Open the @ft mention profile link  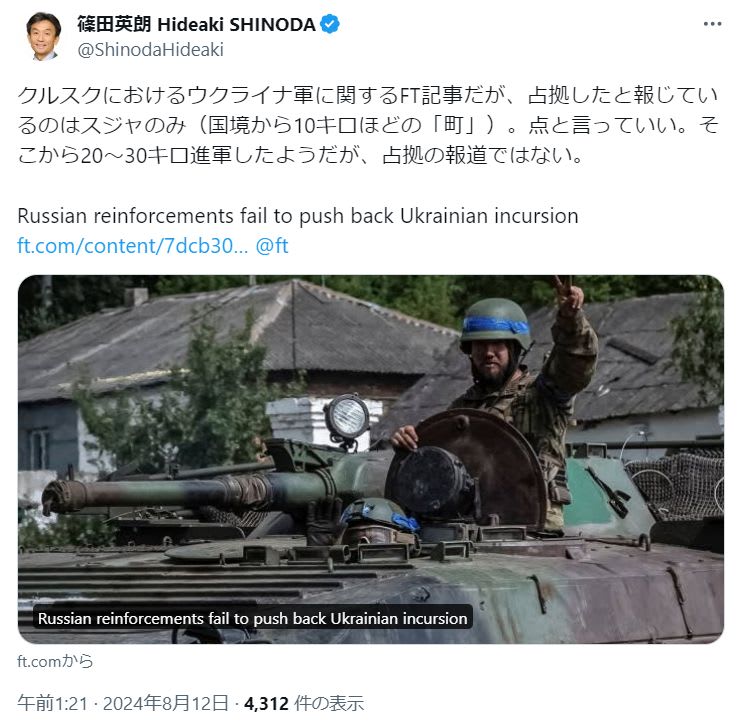[272, 246]
